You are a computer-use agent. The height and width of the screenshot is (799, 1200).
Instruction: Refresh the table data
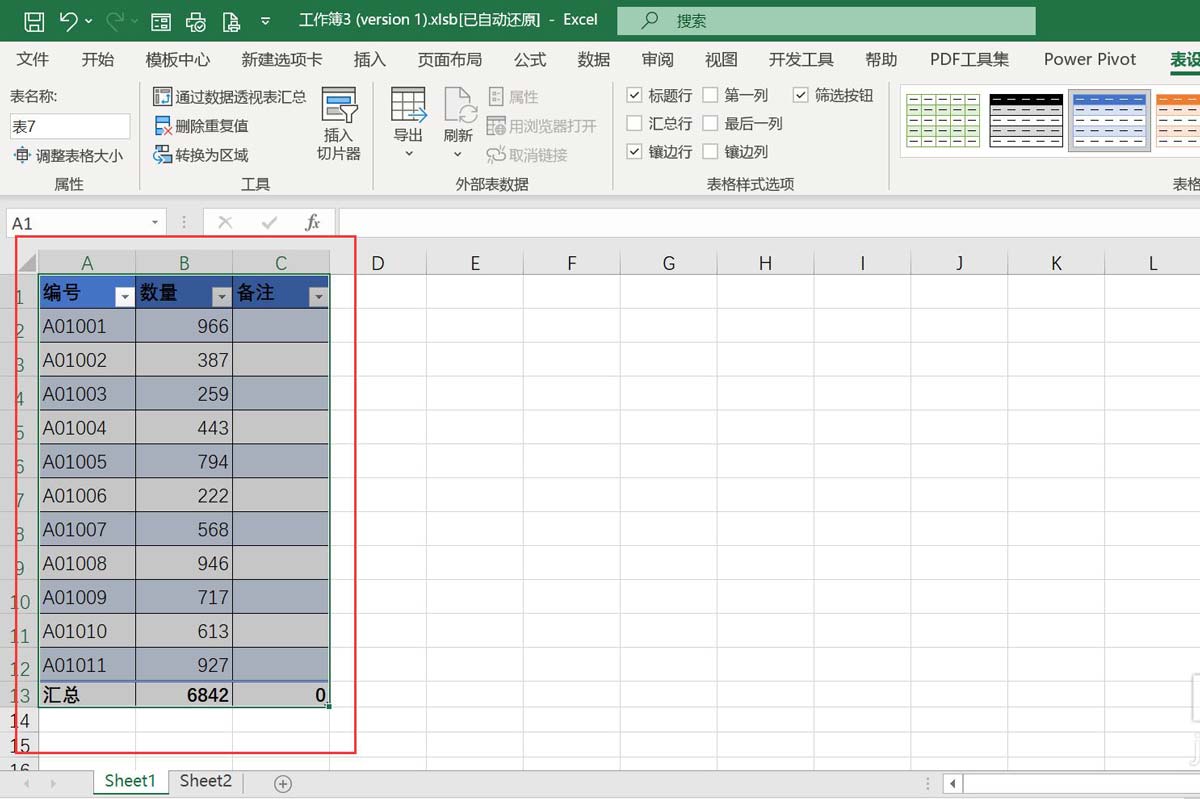tap(458, 120)
